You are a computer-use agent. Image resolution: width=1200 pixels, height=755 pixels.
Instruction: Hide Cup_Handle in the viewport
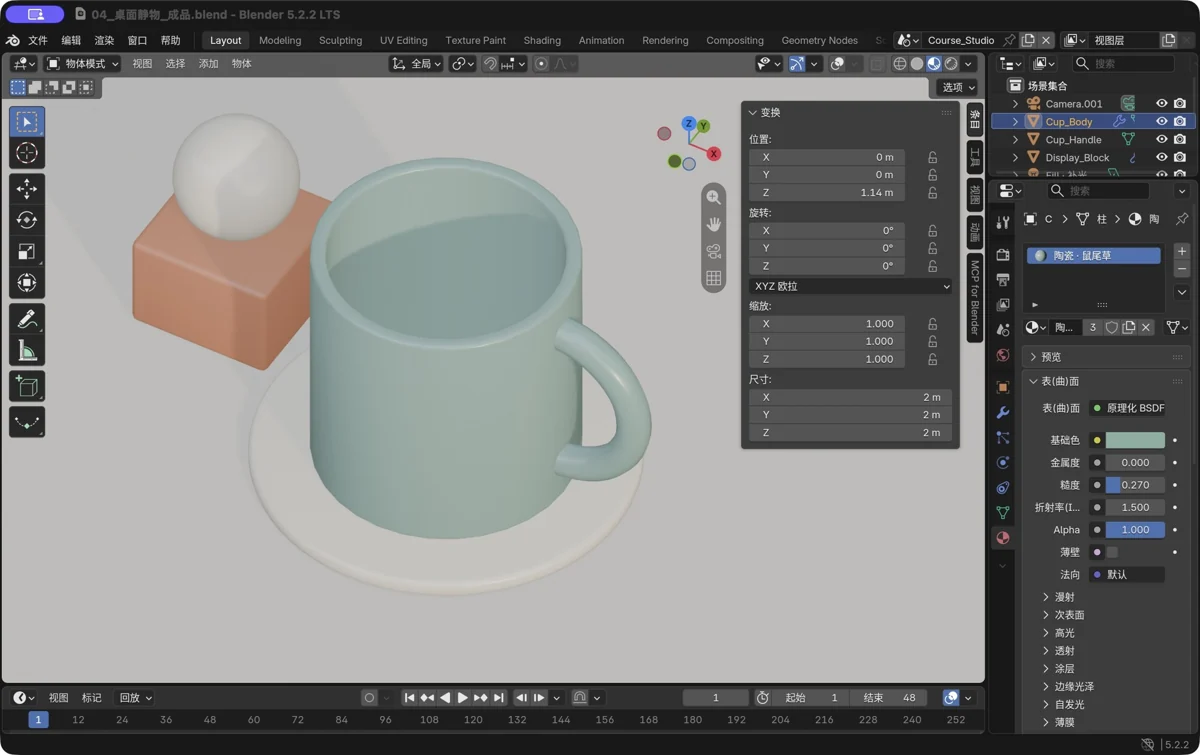click(x=1161, y=140)
